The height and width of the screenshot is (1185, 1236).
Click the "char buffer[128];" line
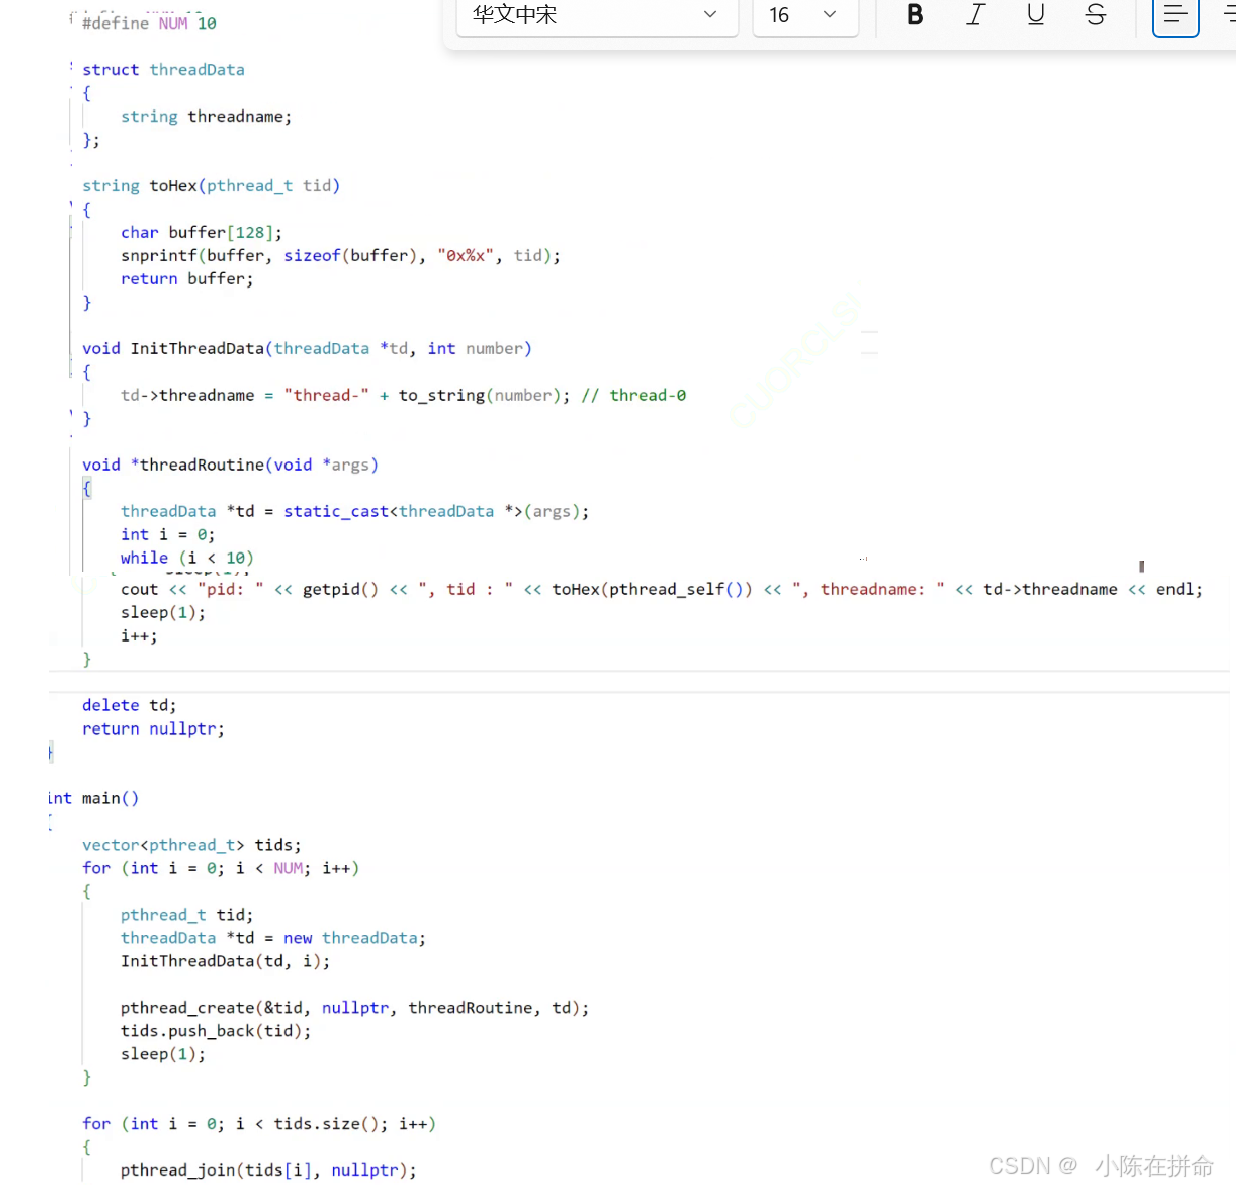201,233
